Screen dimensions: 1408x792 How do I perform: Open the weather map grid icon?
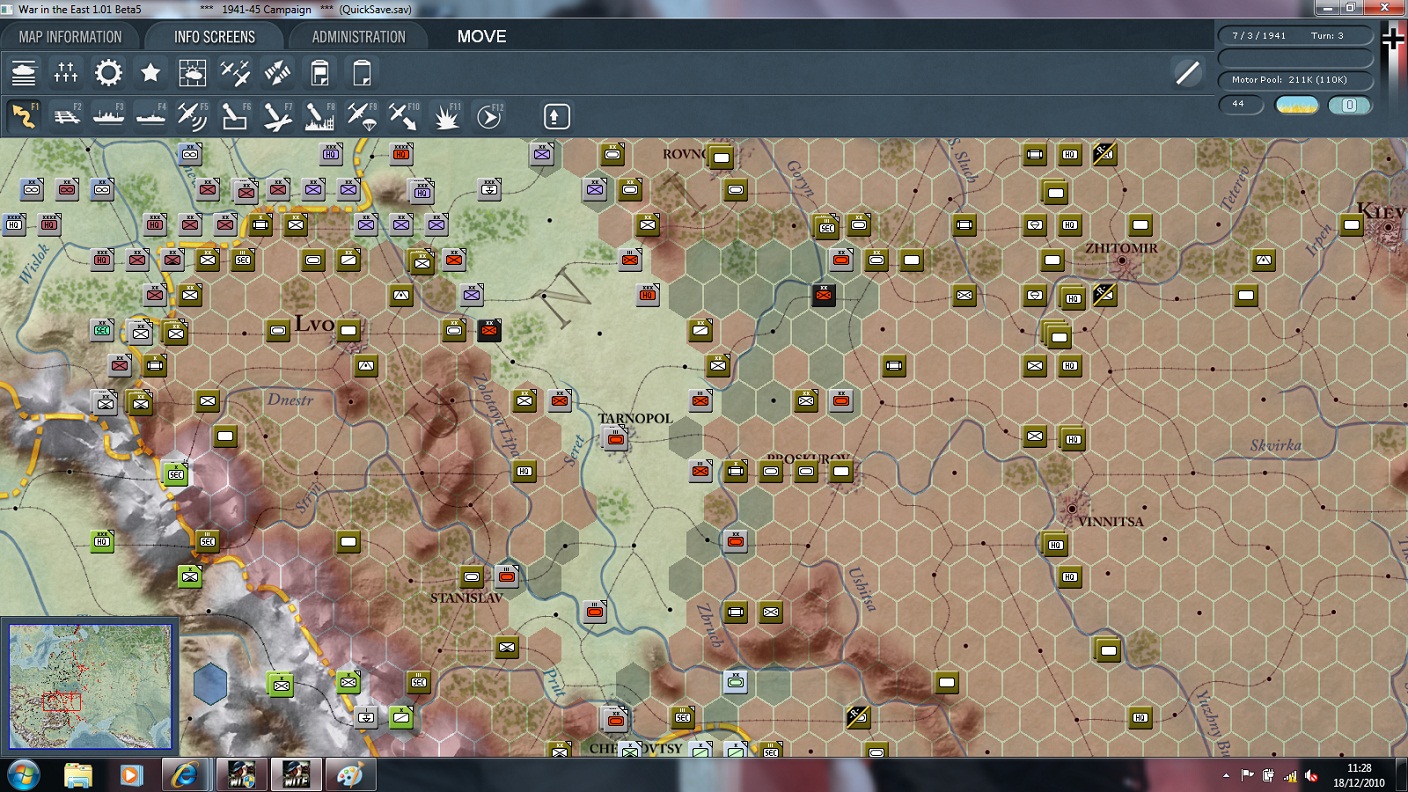[x=192, y=73]
